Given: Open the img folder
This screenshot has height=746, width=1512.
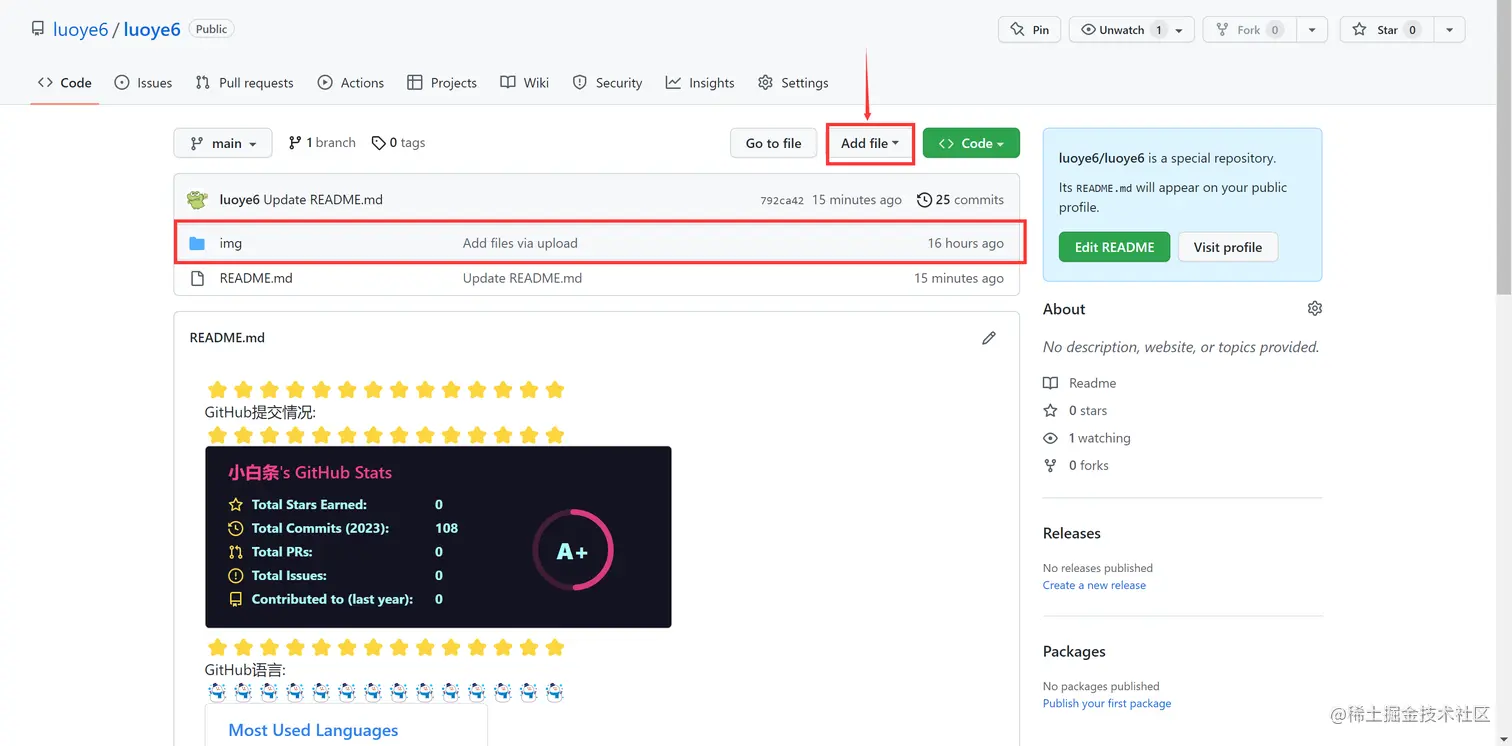Looking at the screenshot, I should pyautogui.click(x=231, y=243).
